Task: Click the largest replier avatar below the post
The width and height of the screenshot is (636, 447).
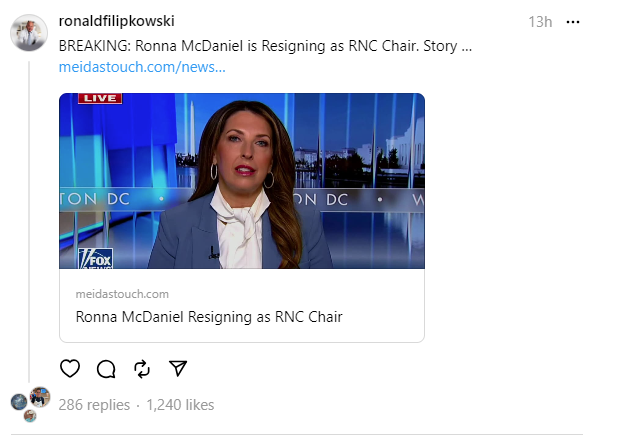Action: pos(40,397)
